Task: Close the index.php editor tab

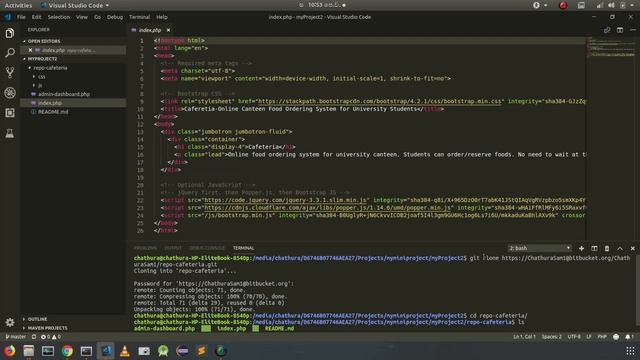Action: (x=168, y=30)
